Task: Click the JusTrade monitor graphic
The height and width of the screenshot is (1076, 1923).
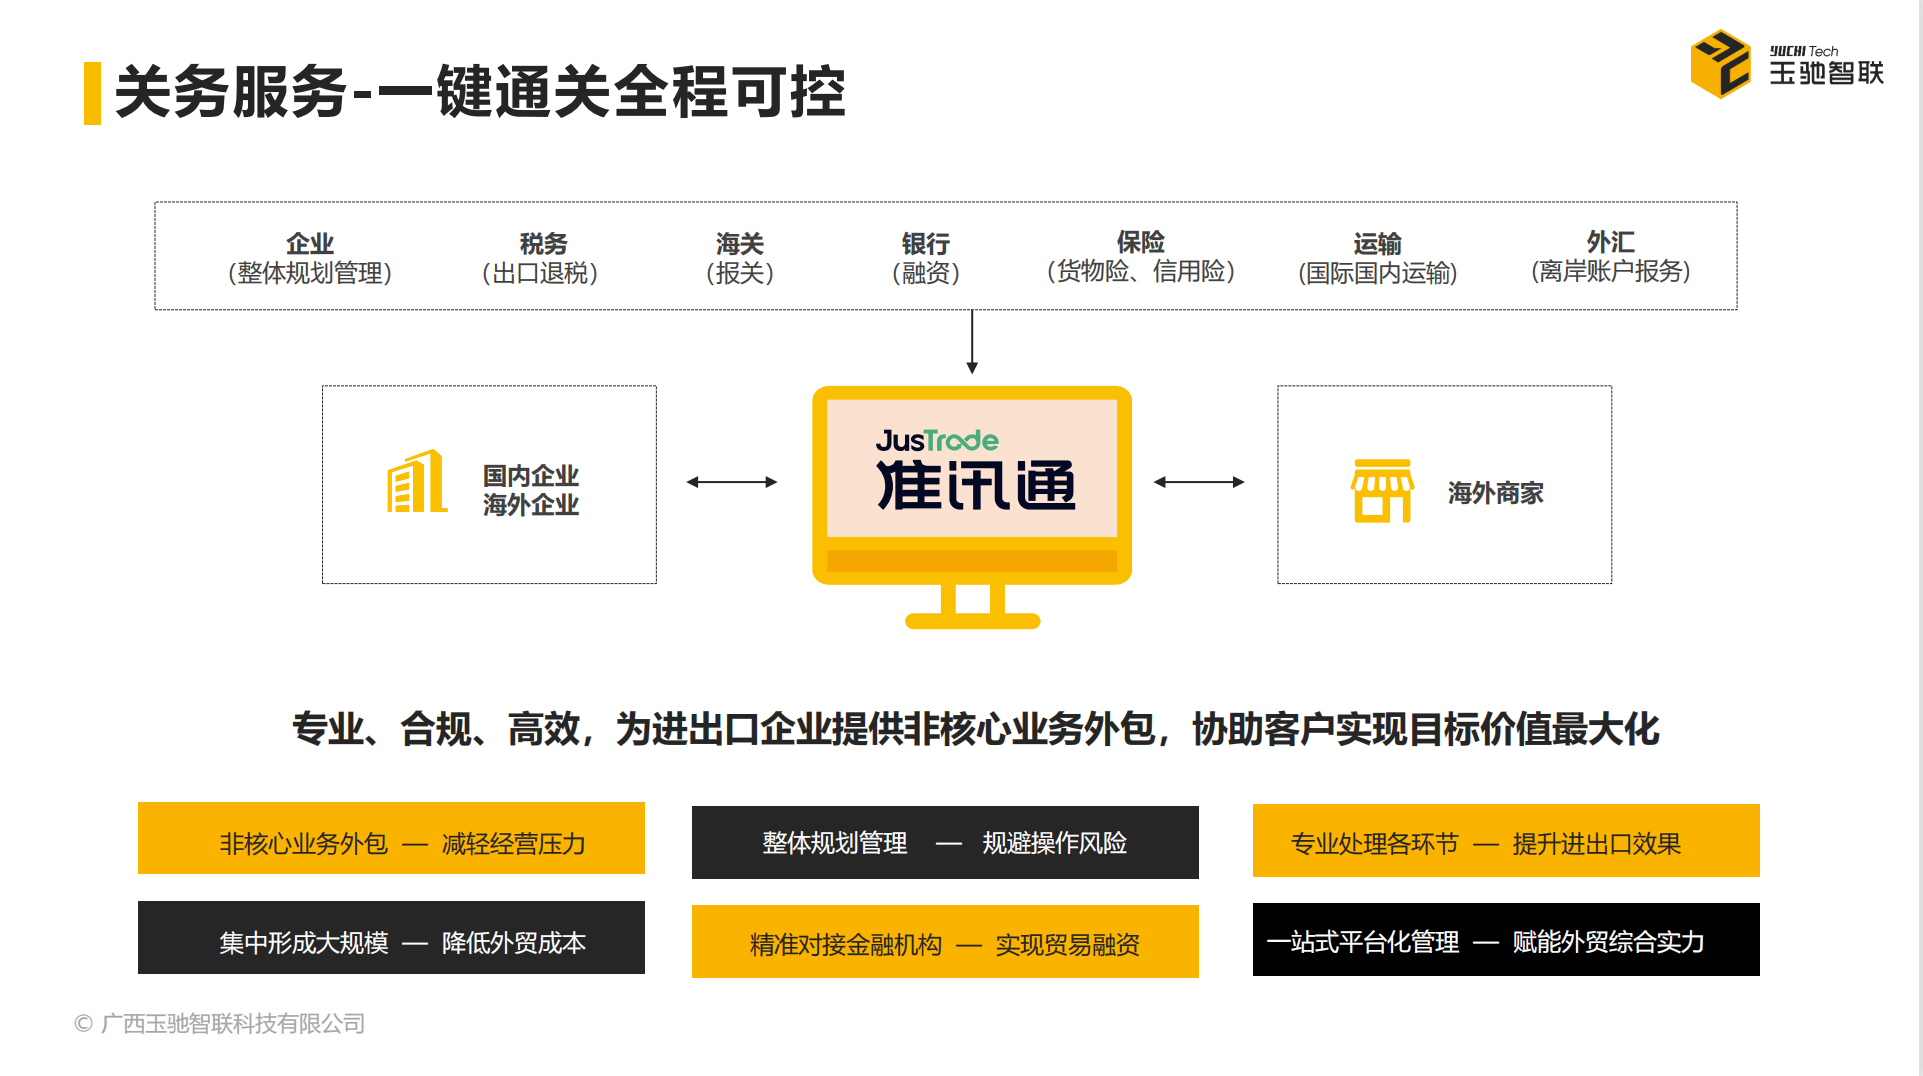Action: [972, 507]
